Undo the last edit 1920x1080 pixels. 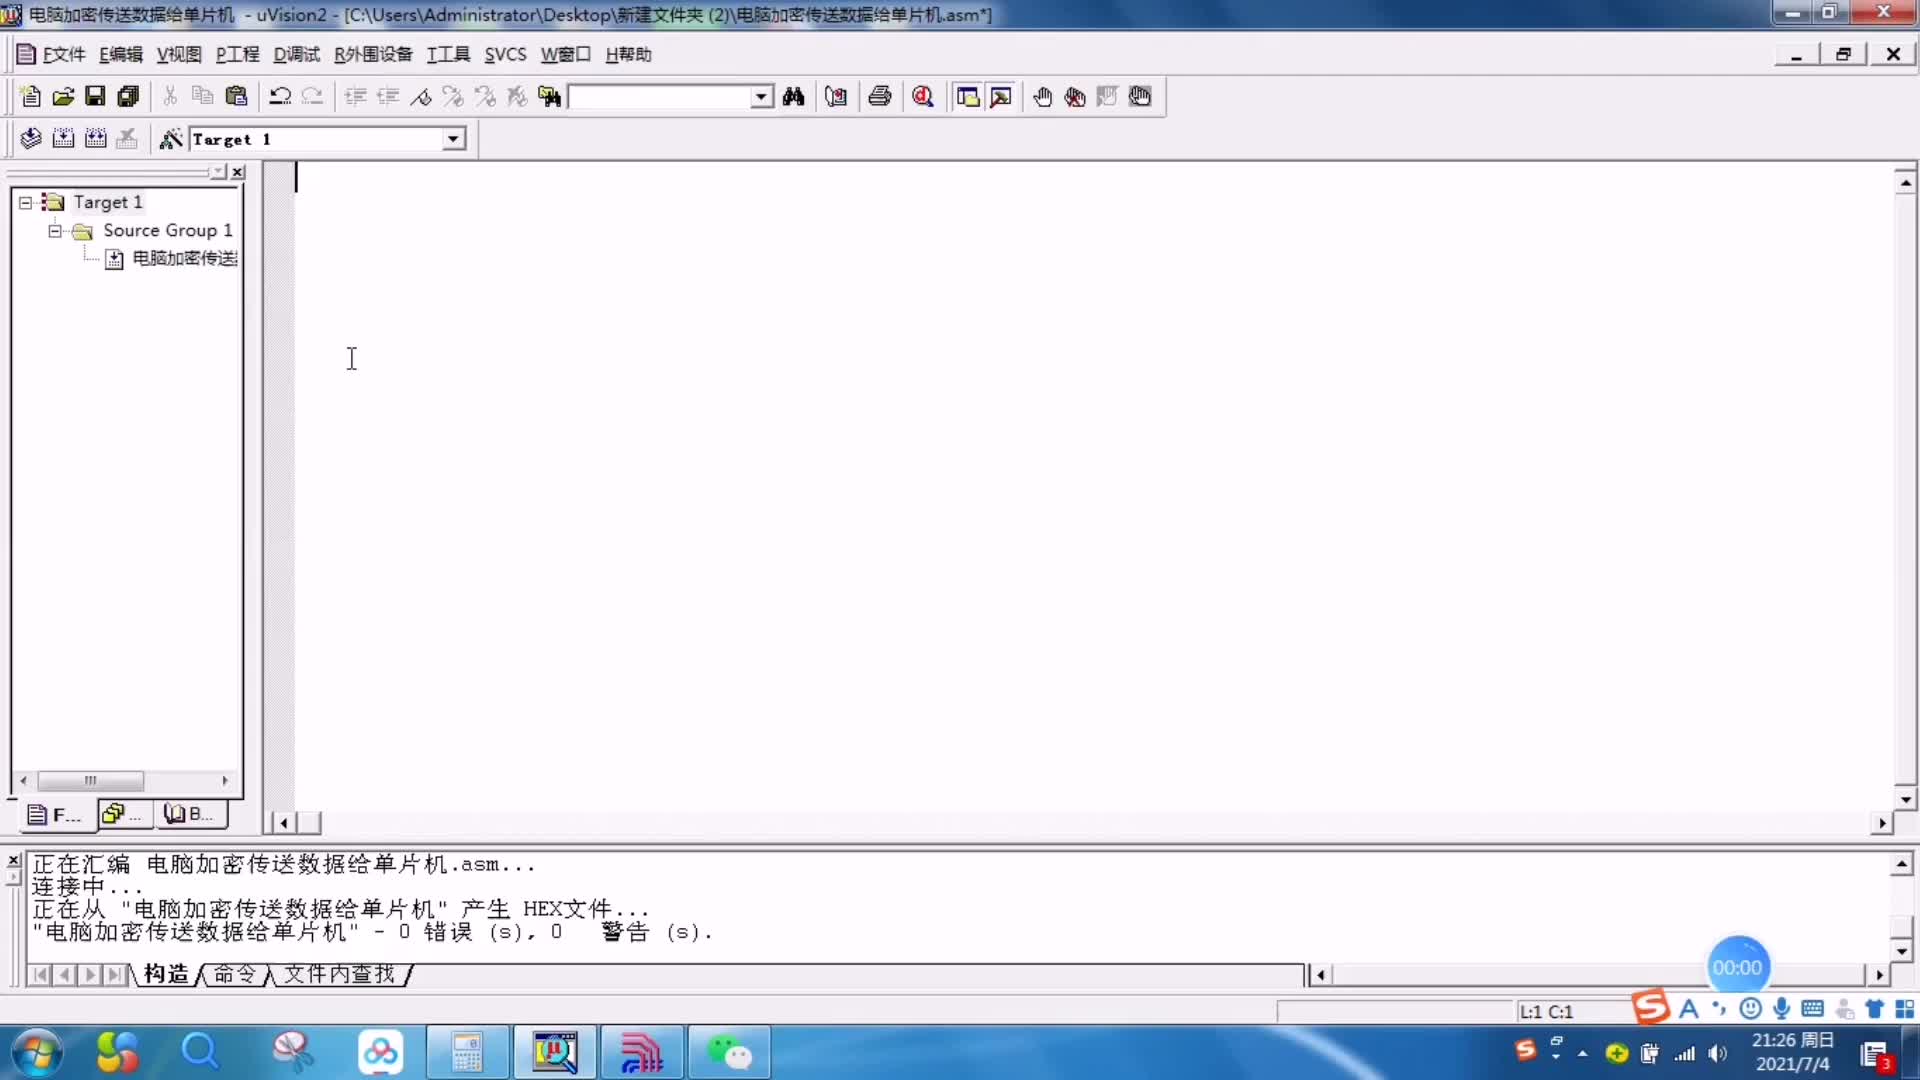click(x=280, y=96)
